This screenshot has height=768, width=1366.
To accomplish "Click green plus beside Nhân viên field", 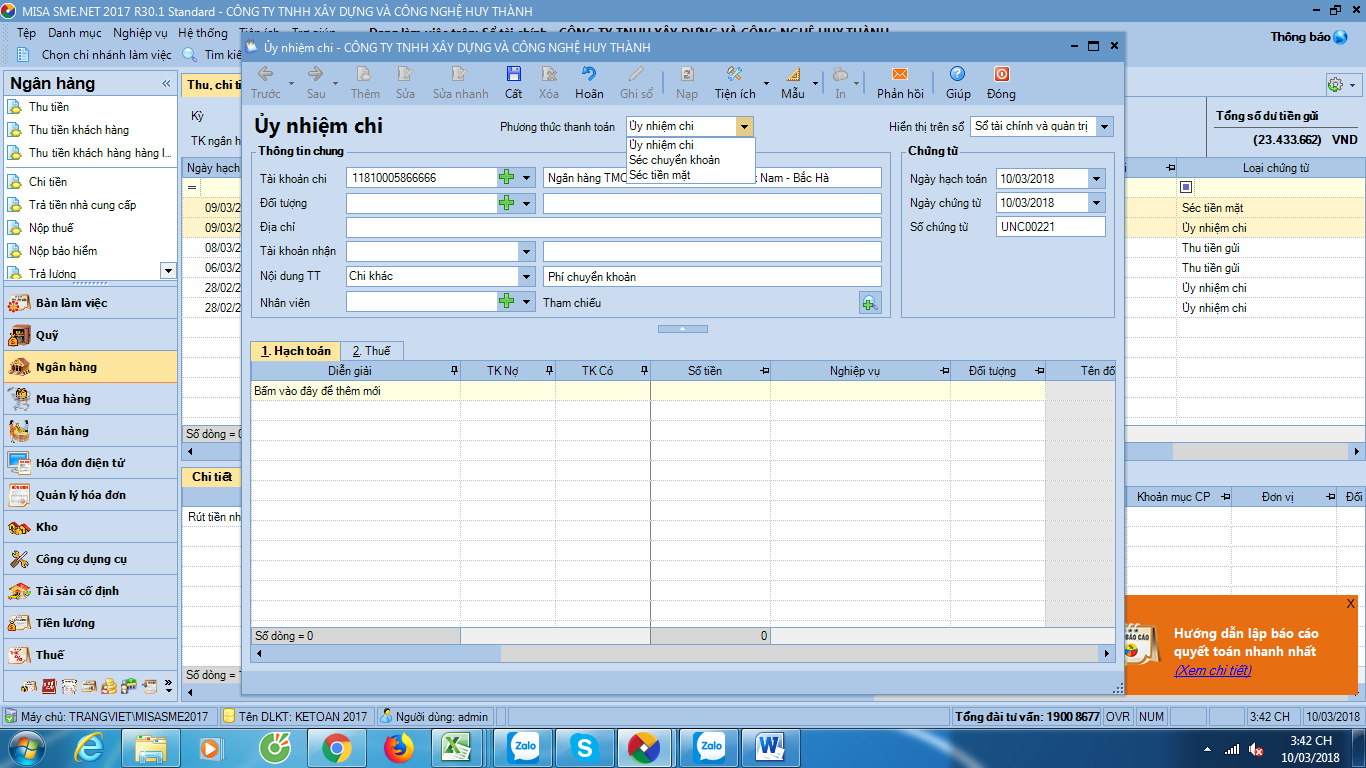I will [x=507, y=301].
